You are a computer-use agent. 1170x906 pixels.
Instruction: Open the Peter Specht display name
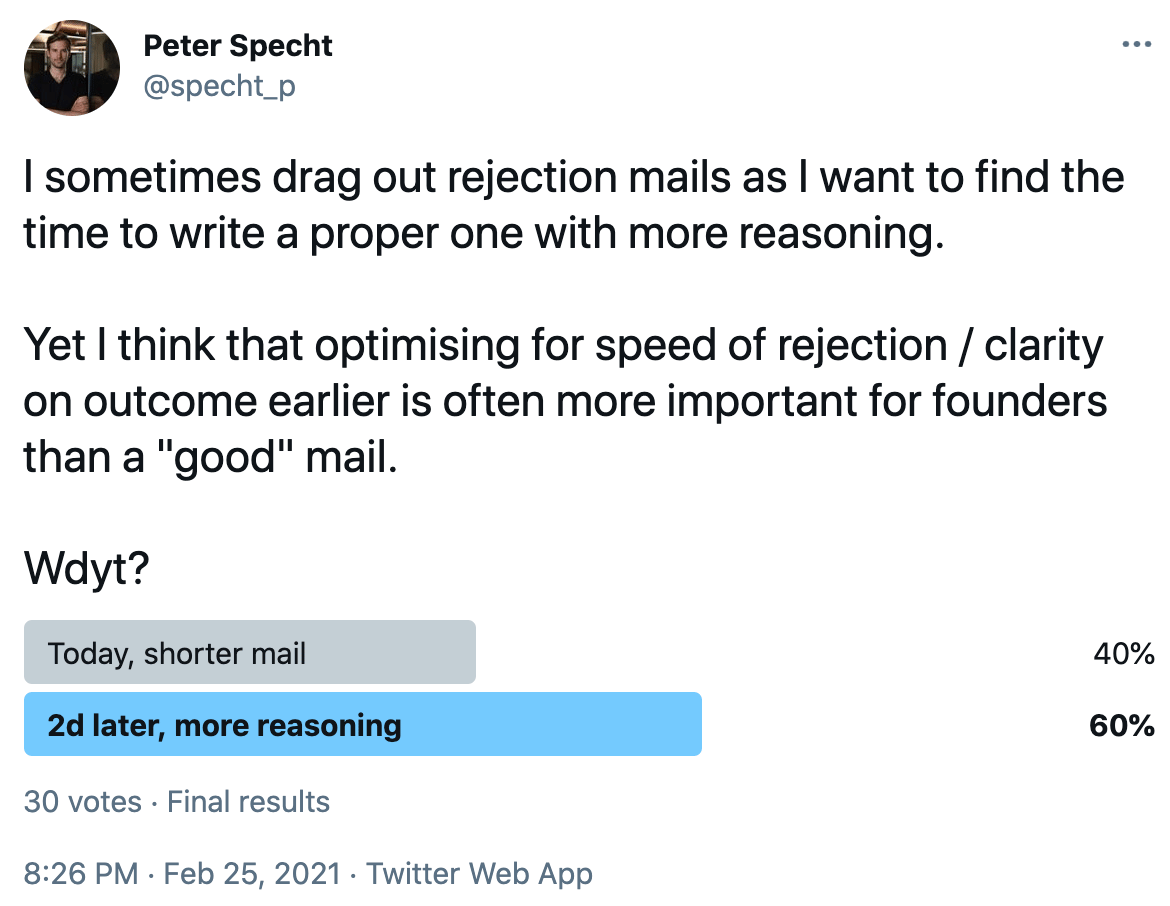pos(237,46)
